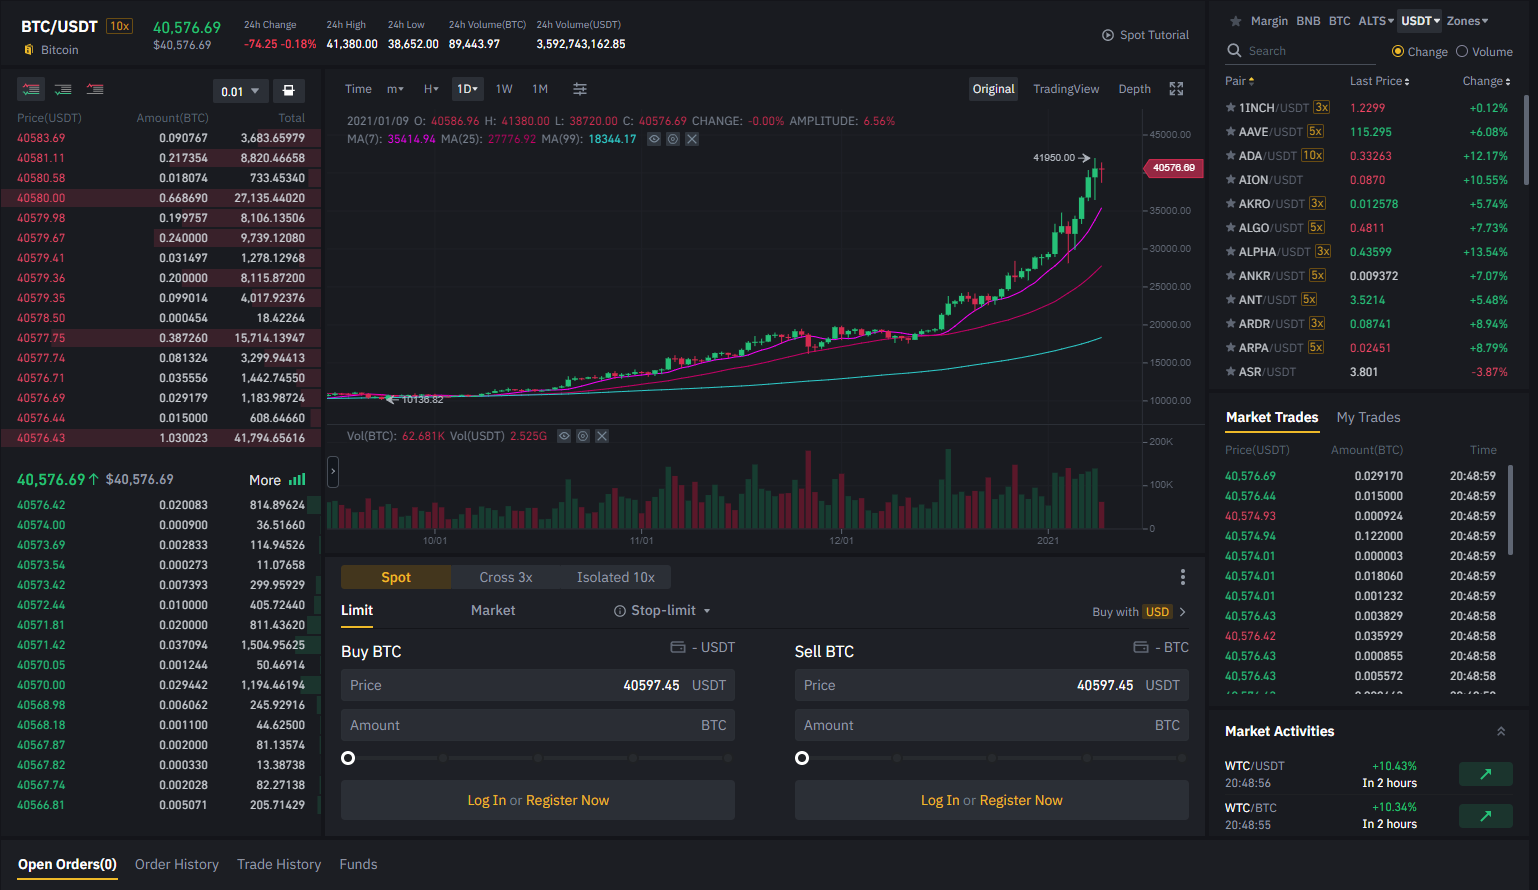This screenshot has width=1538, height=890.
Task: Click wallet icon next to Buy BTC balance
Action: tap(677, 647)
